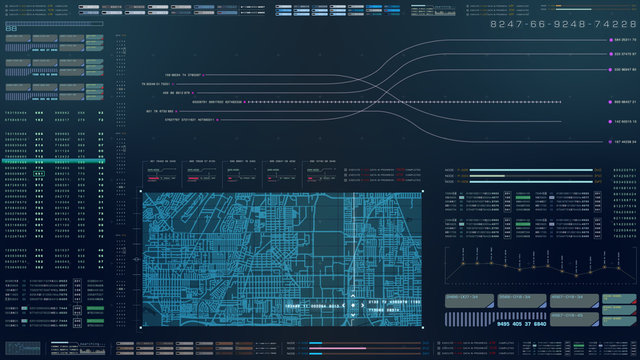Click the code "8247-66-9248-74228" at the top right
640x360 pixels.
point(563,24)
